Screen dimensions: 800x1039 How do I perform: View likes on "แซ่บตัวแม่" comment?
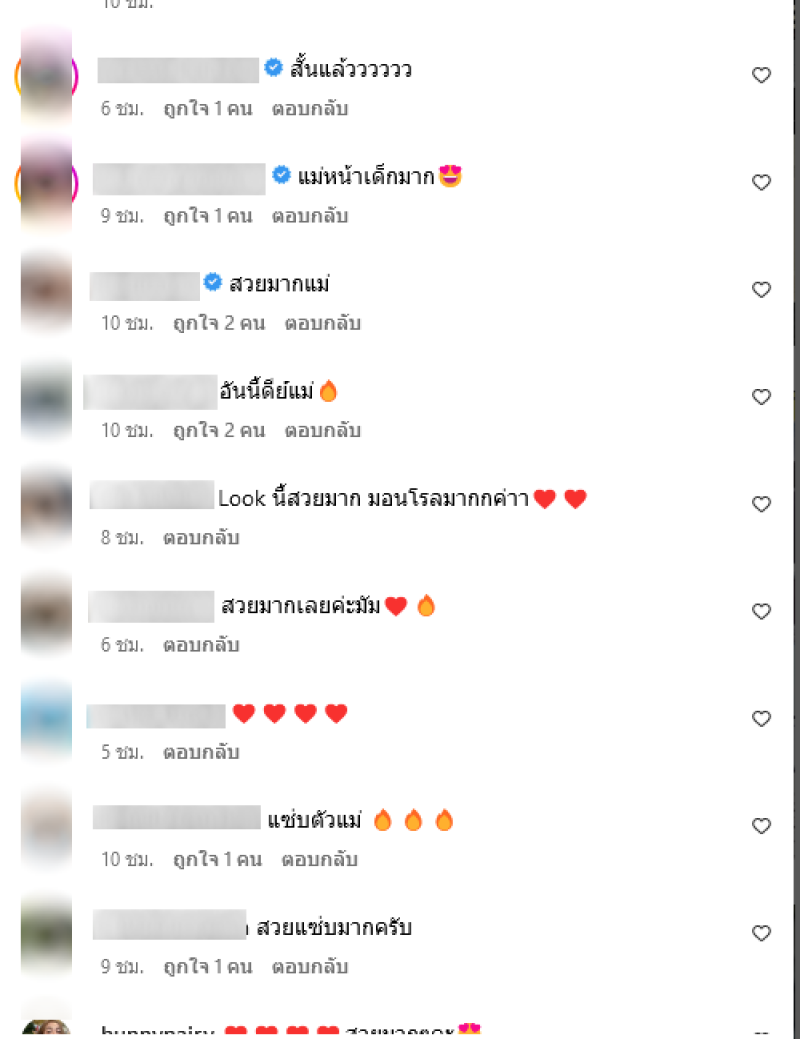pyautogui.click(x=217, y=860)
